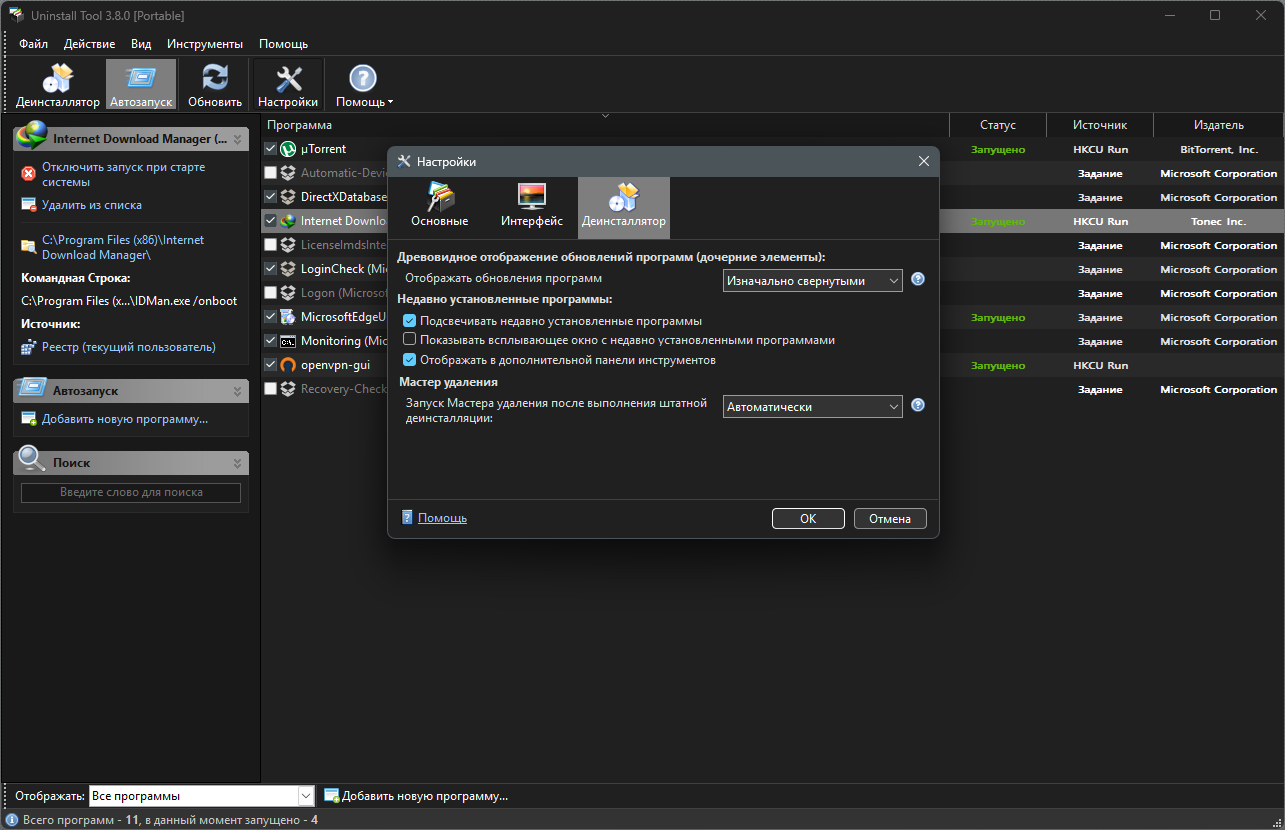
Task: Click the MicrosoftEdgeU row icon
Action: coord(288,317)
